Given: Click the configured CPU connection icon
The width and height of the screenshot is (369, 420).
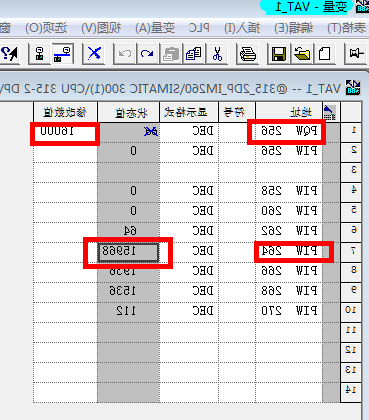Looking at the screenshot, I should point(39,53).
